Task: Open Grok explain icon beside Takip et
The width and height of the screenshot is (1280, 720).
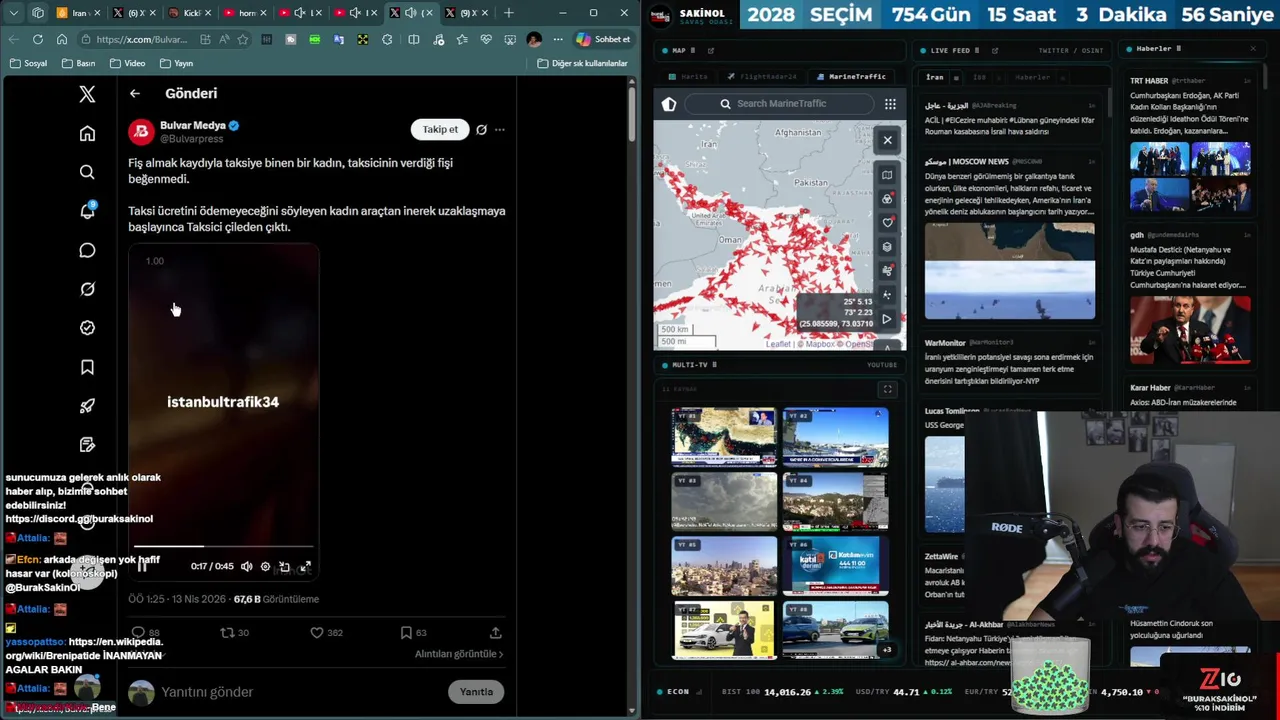Action: pyautogui.click(x=481, y=129)
